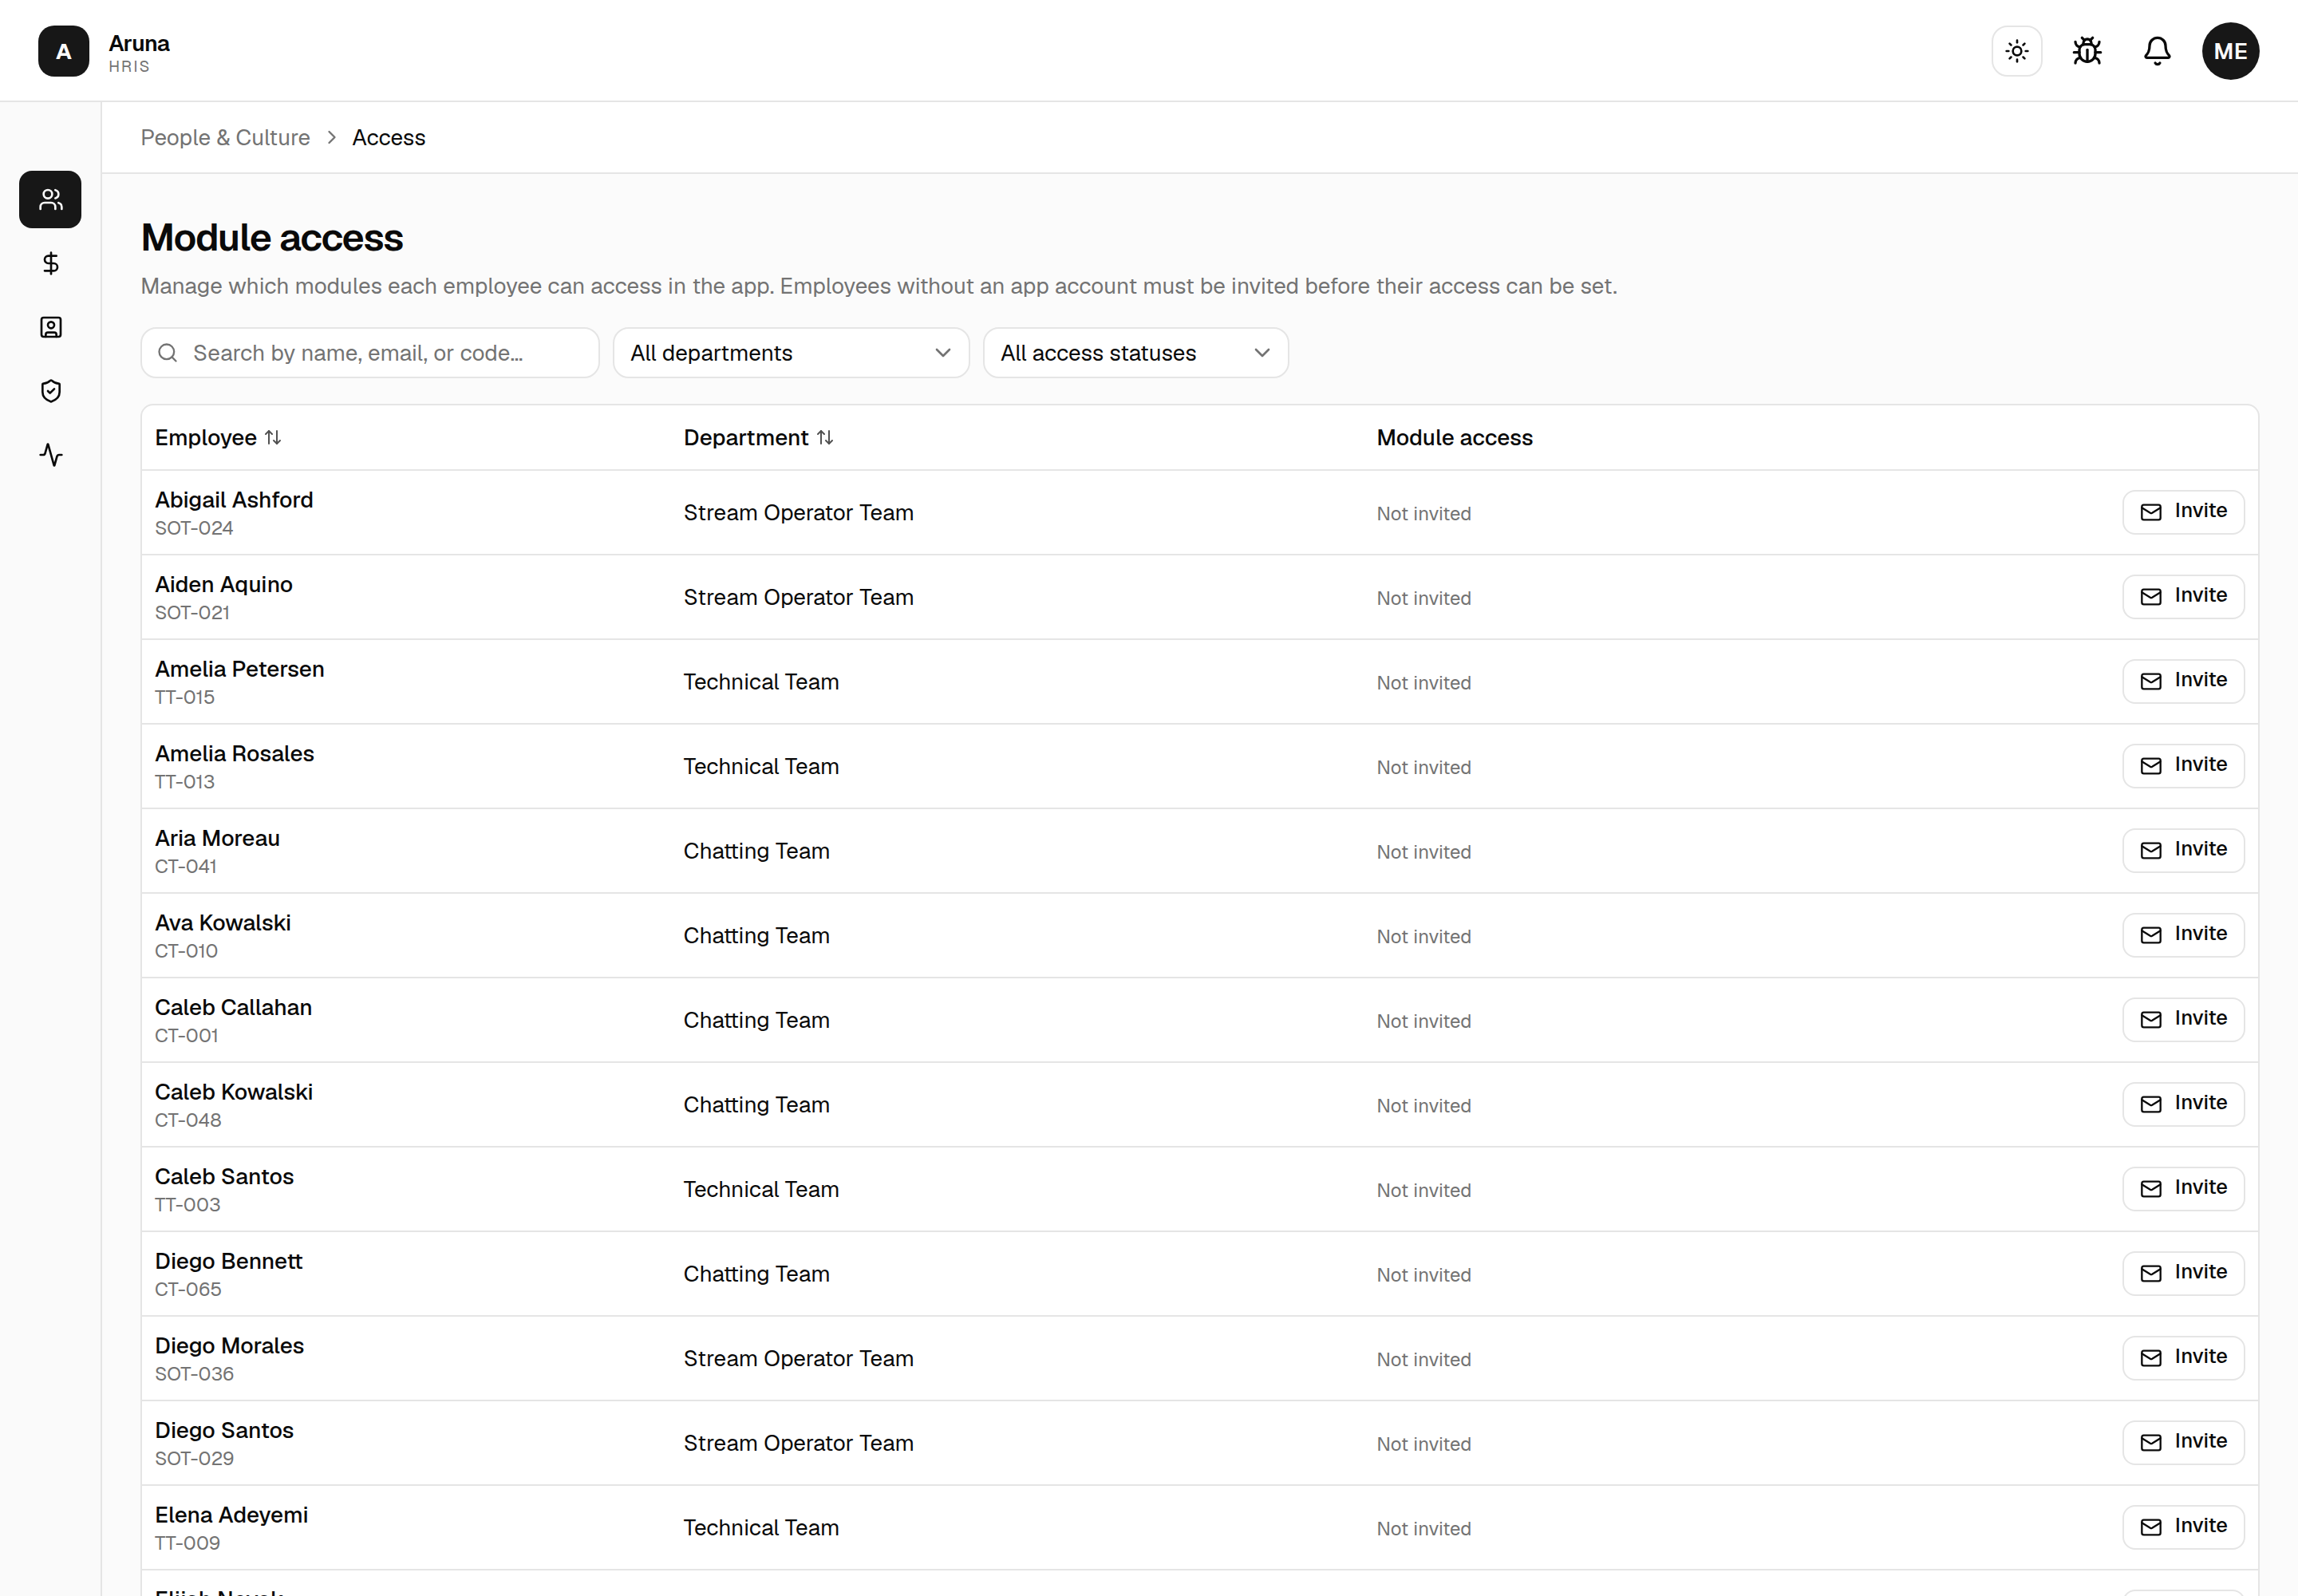This screenshot has height=1596, width=2298.
Task: Click employee code CT-041
Action: click(x=186, y=866)
